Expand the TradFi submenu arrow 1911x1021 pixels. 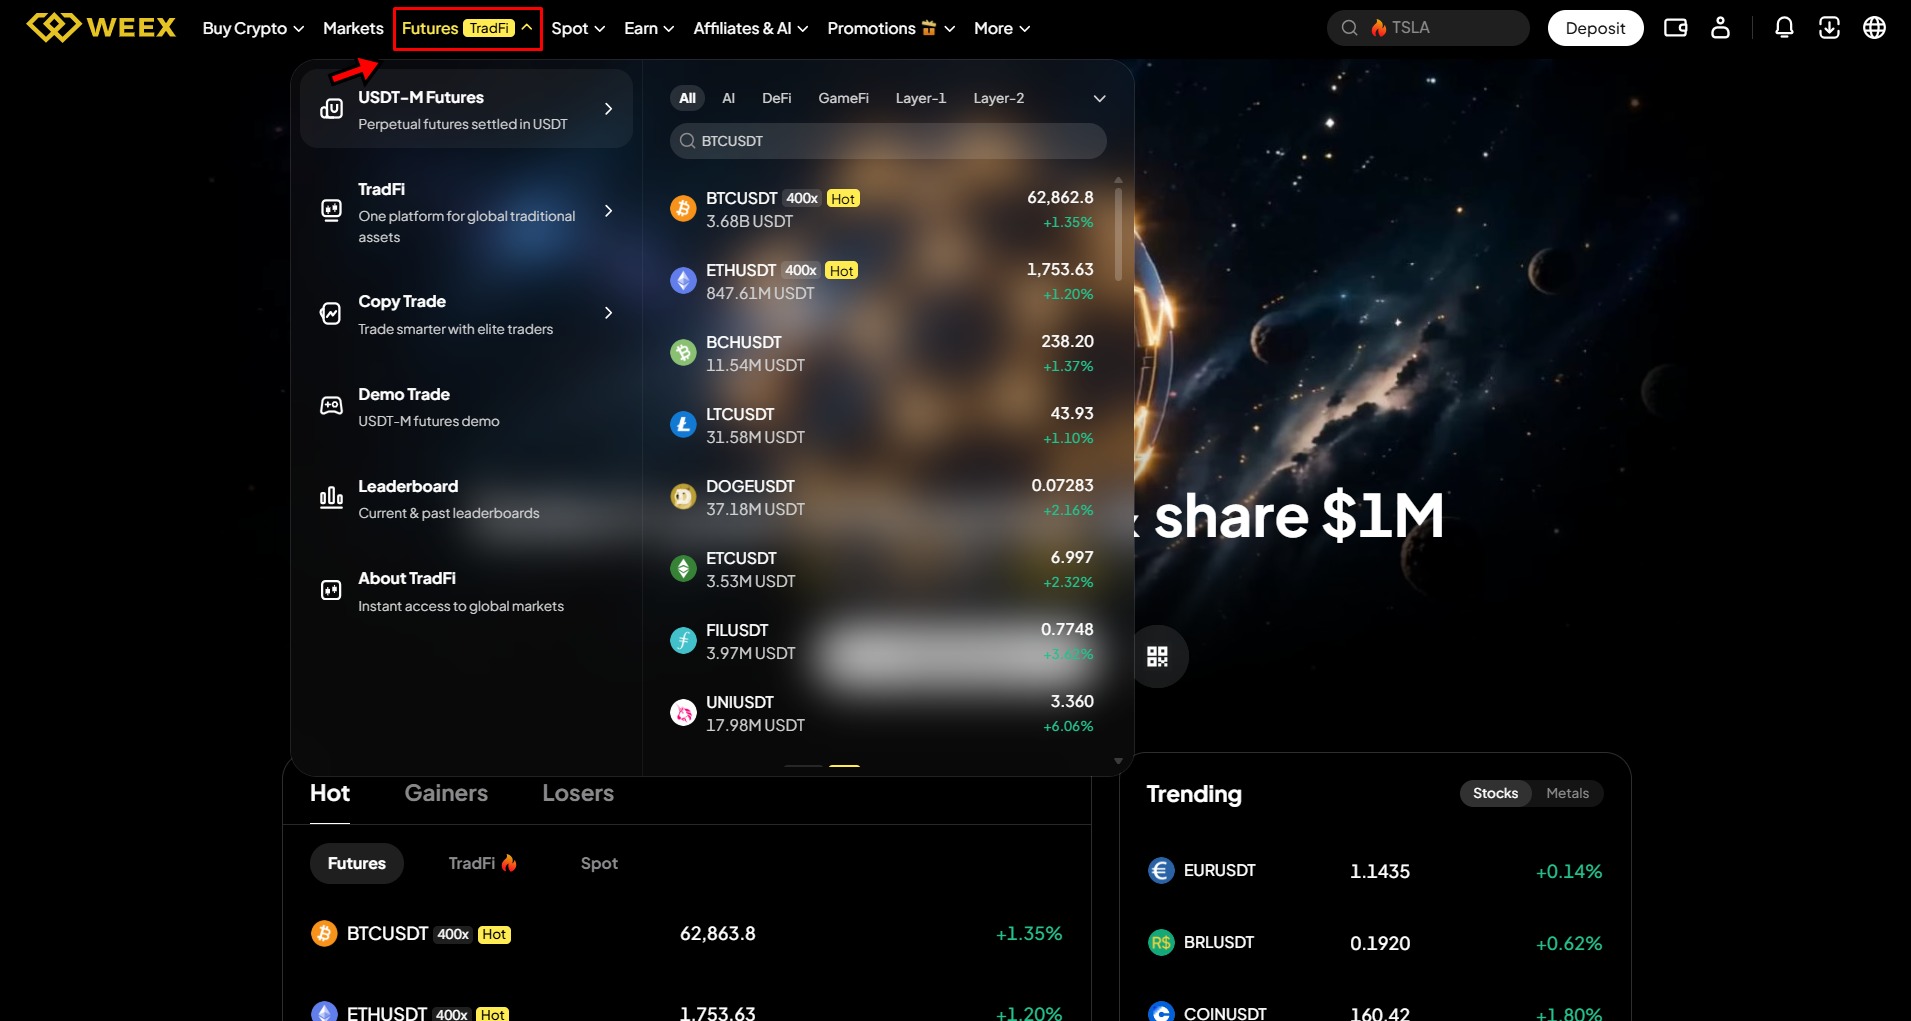coord(608,211)
